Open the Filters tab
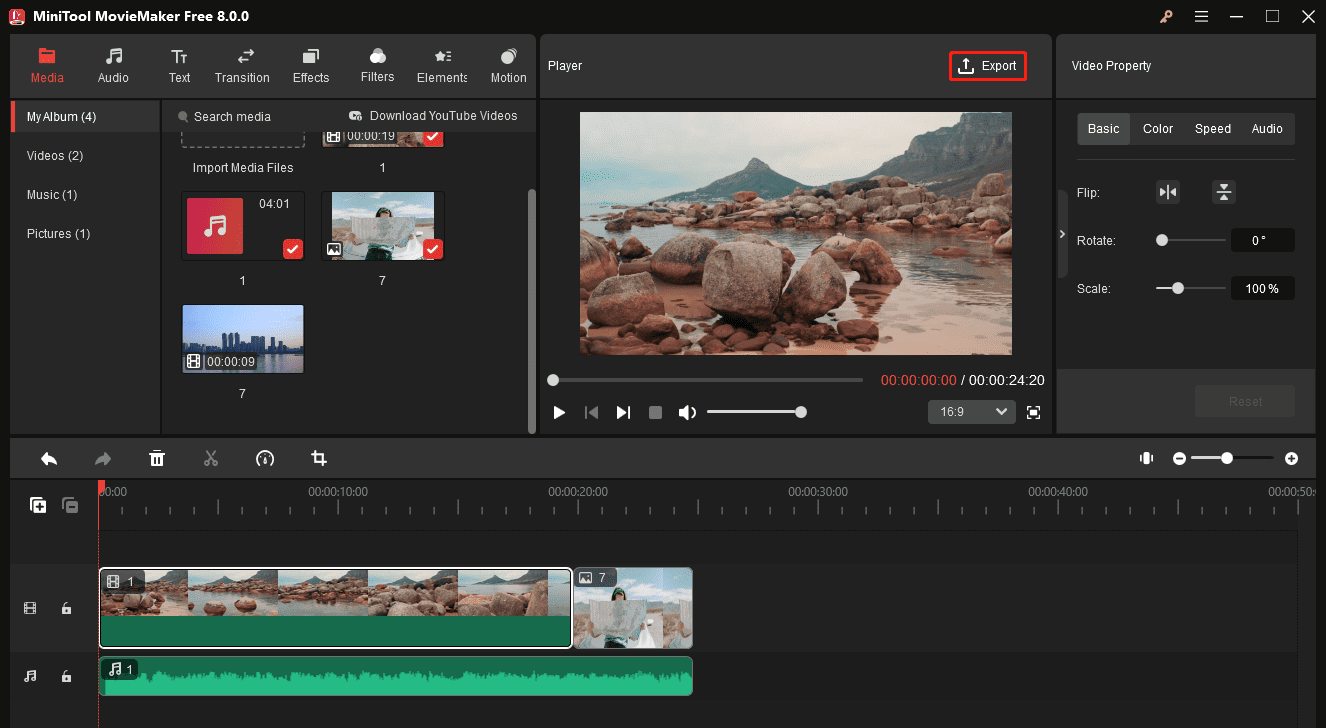 point(378,66)
